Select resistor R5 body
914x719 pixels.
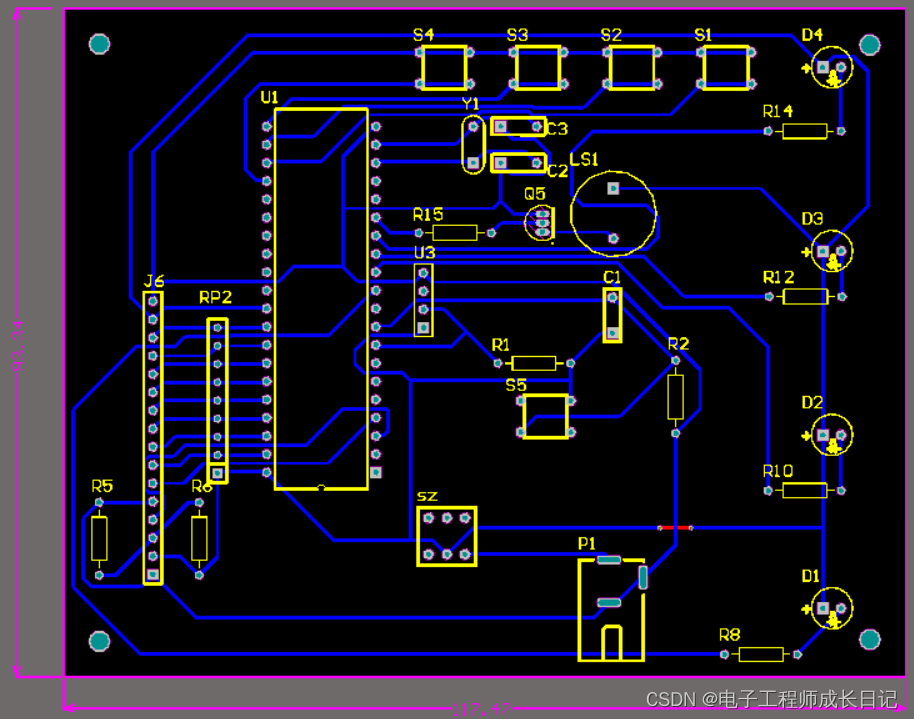tap(99, 538)
